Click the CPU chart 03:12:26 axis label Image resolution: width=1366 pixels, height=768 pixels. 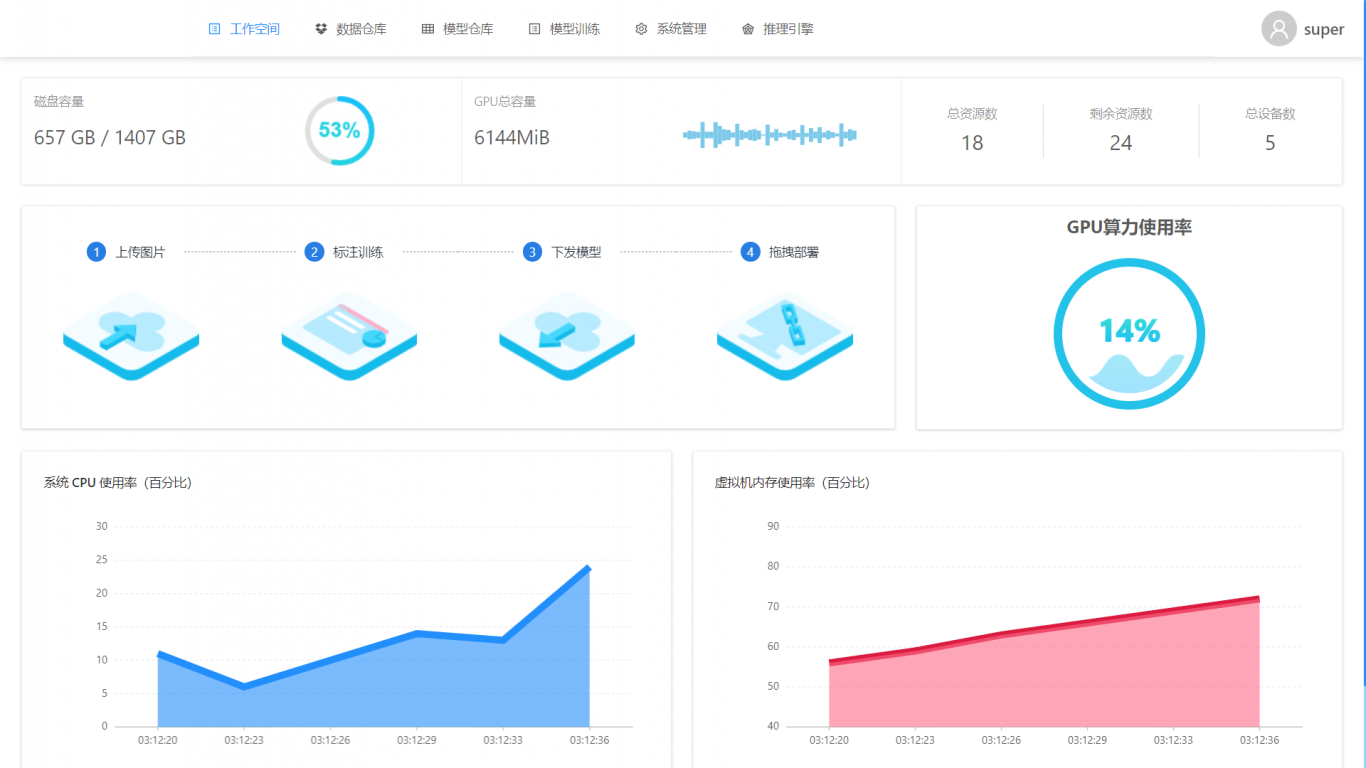coord(330,741)
